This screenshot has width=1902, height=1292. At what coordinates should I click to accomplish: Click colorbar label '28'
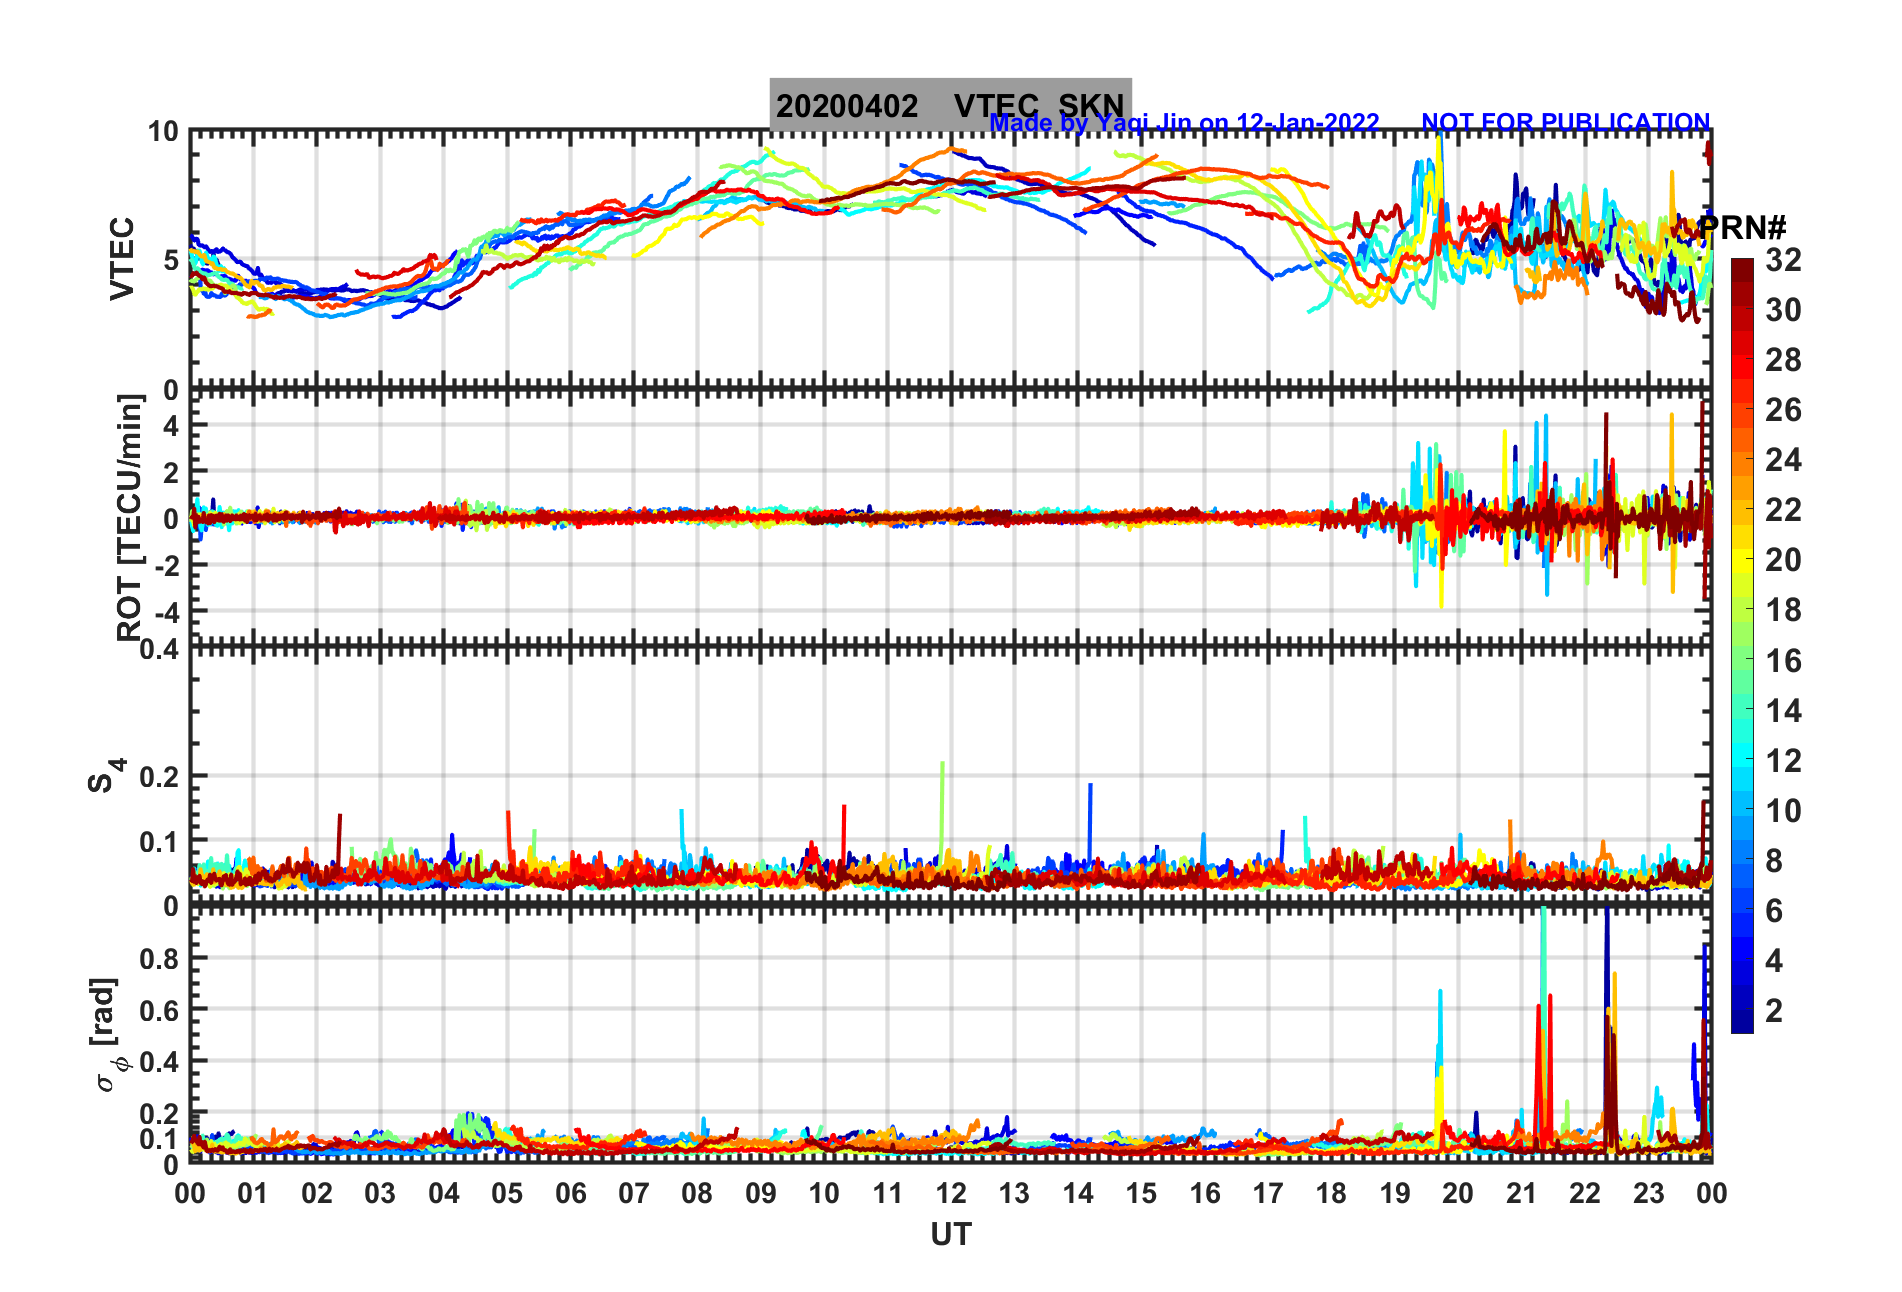1783,360
